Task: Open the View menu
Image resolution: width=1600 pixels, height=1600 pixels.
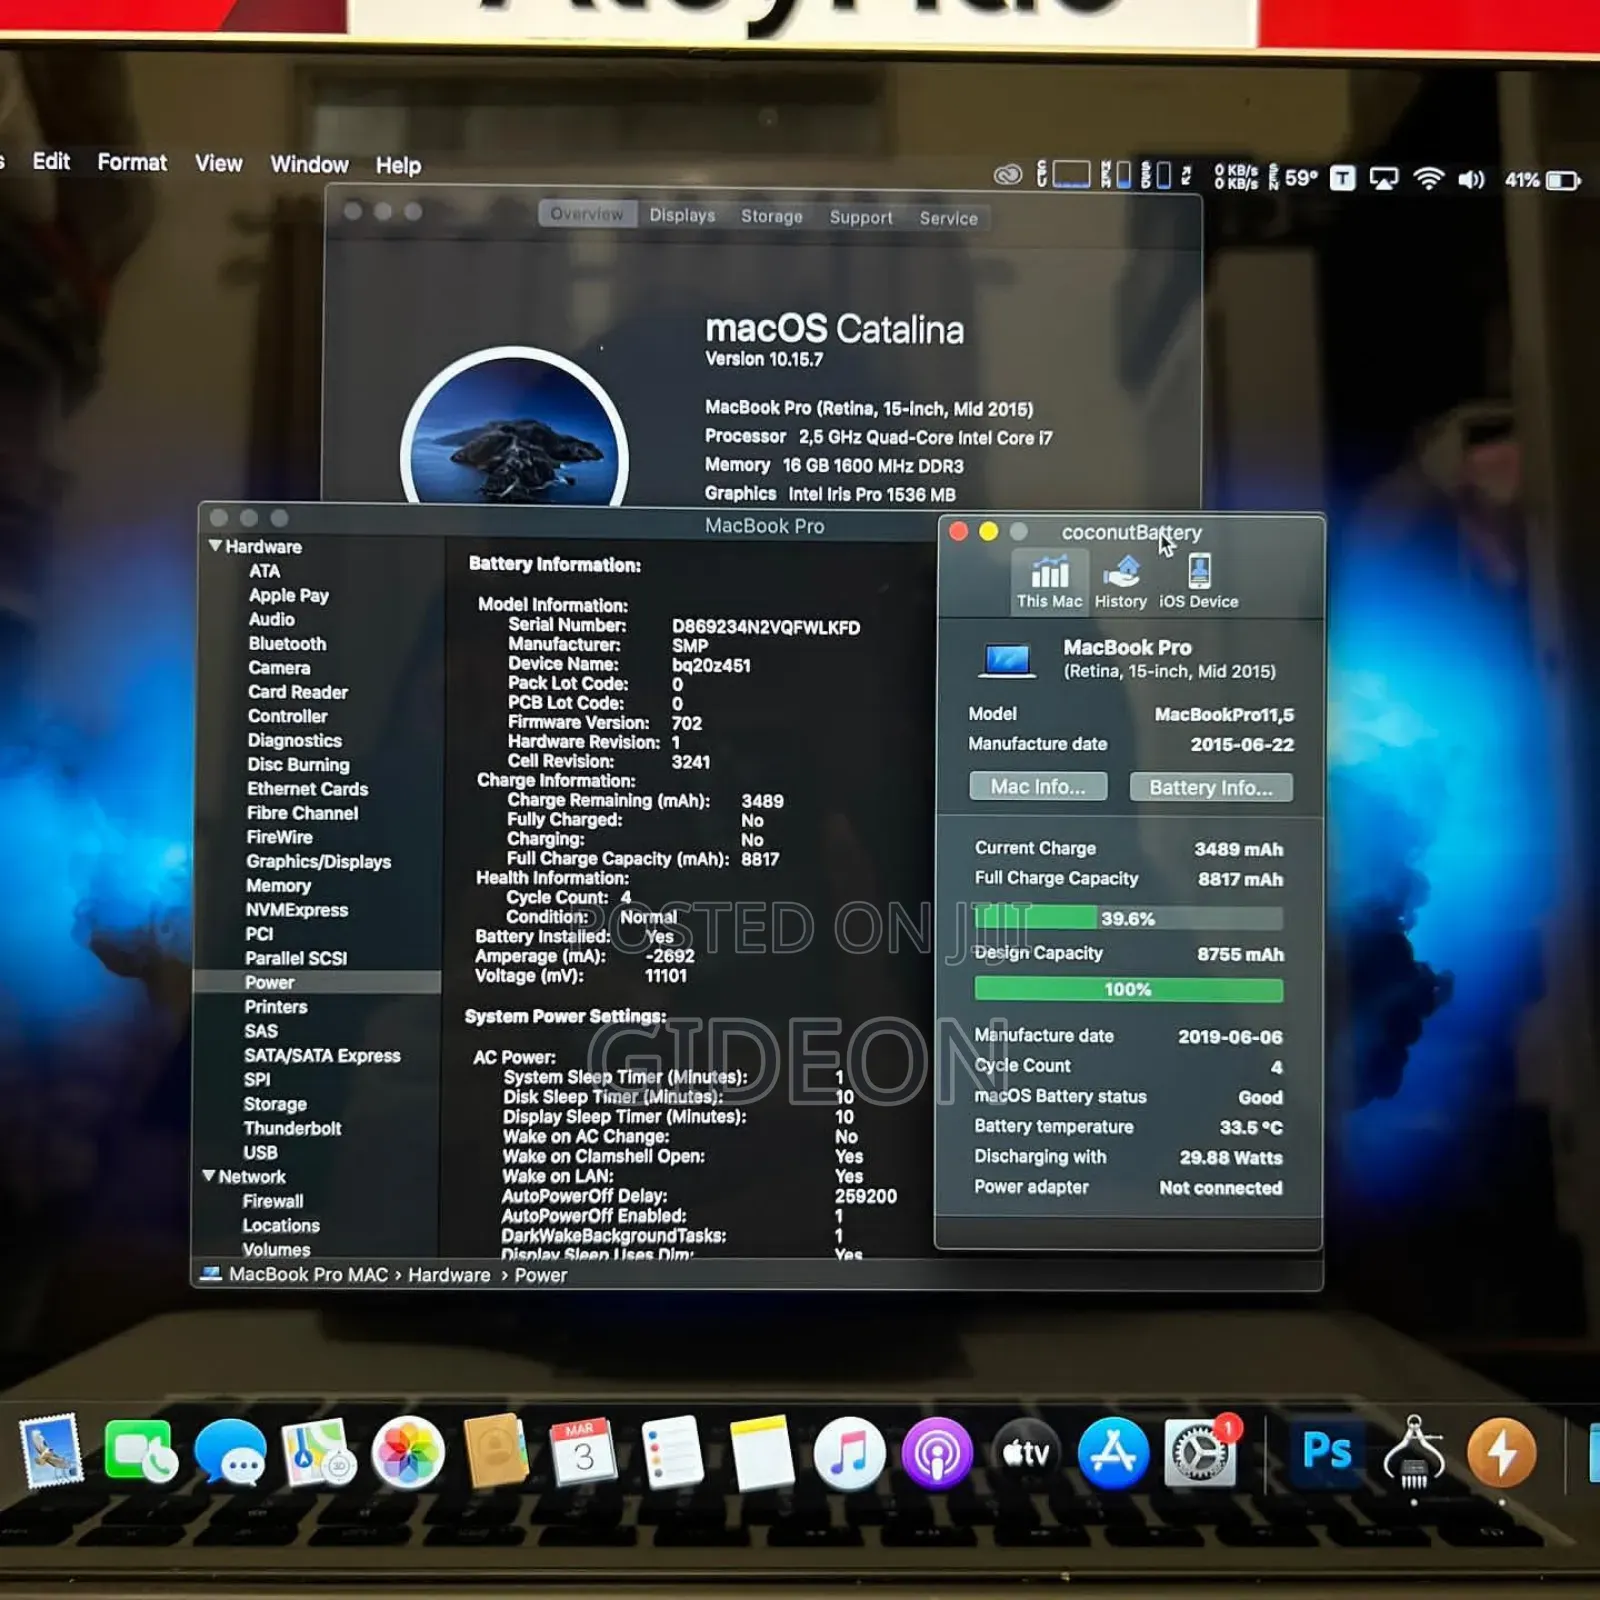Action: (218, 163)
